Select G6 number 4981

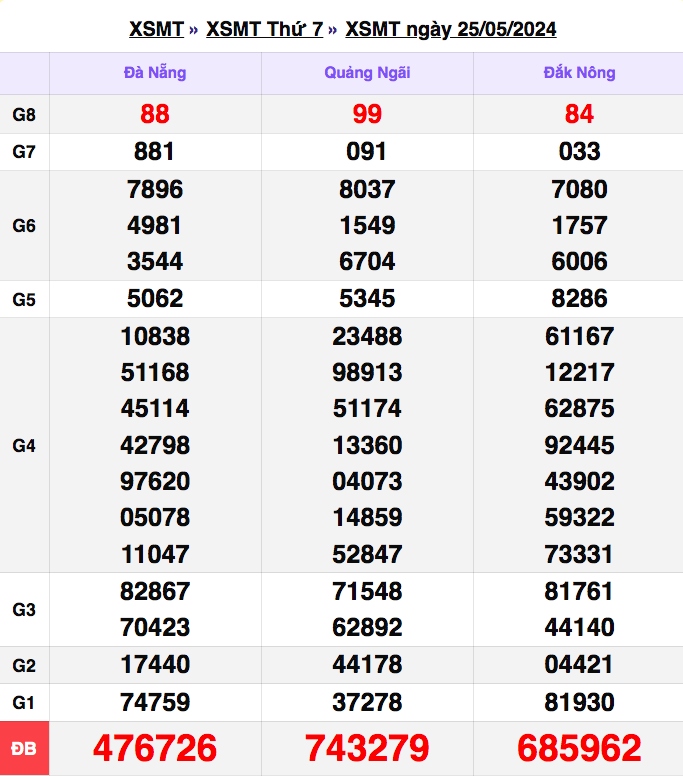coord(154,226)
